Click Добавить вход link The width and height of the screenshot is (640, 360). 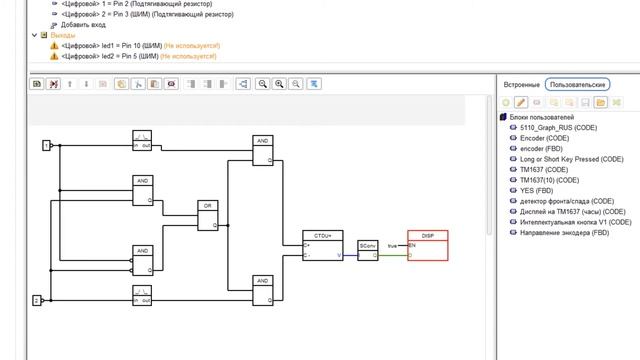(x=83, y=25)
